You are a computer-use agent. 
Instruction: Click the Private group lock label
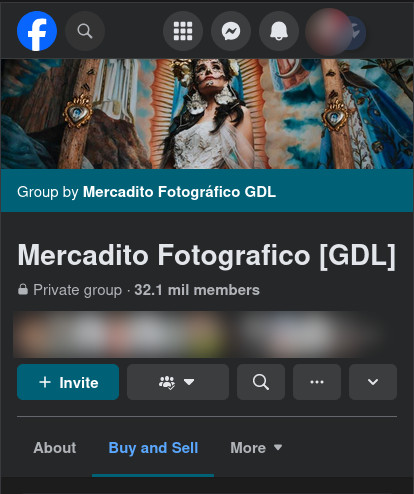[70, 290]
